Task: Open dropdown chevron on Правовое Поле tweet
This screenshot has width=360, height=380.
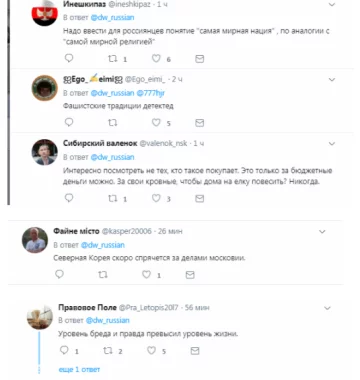Action: click(x=327, y=308)
